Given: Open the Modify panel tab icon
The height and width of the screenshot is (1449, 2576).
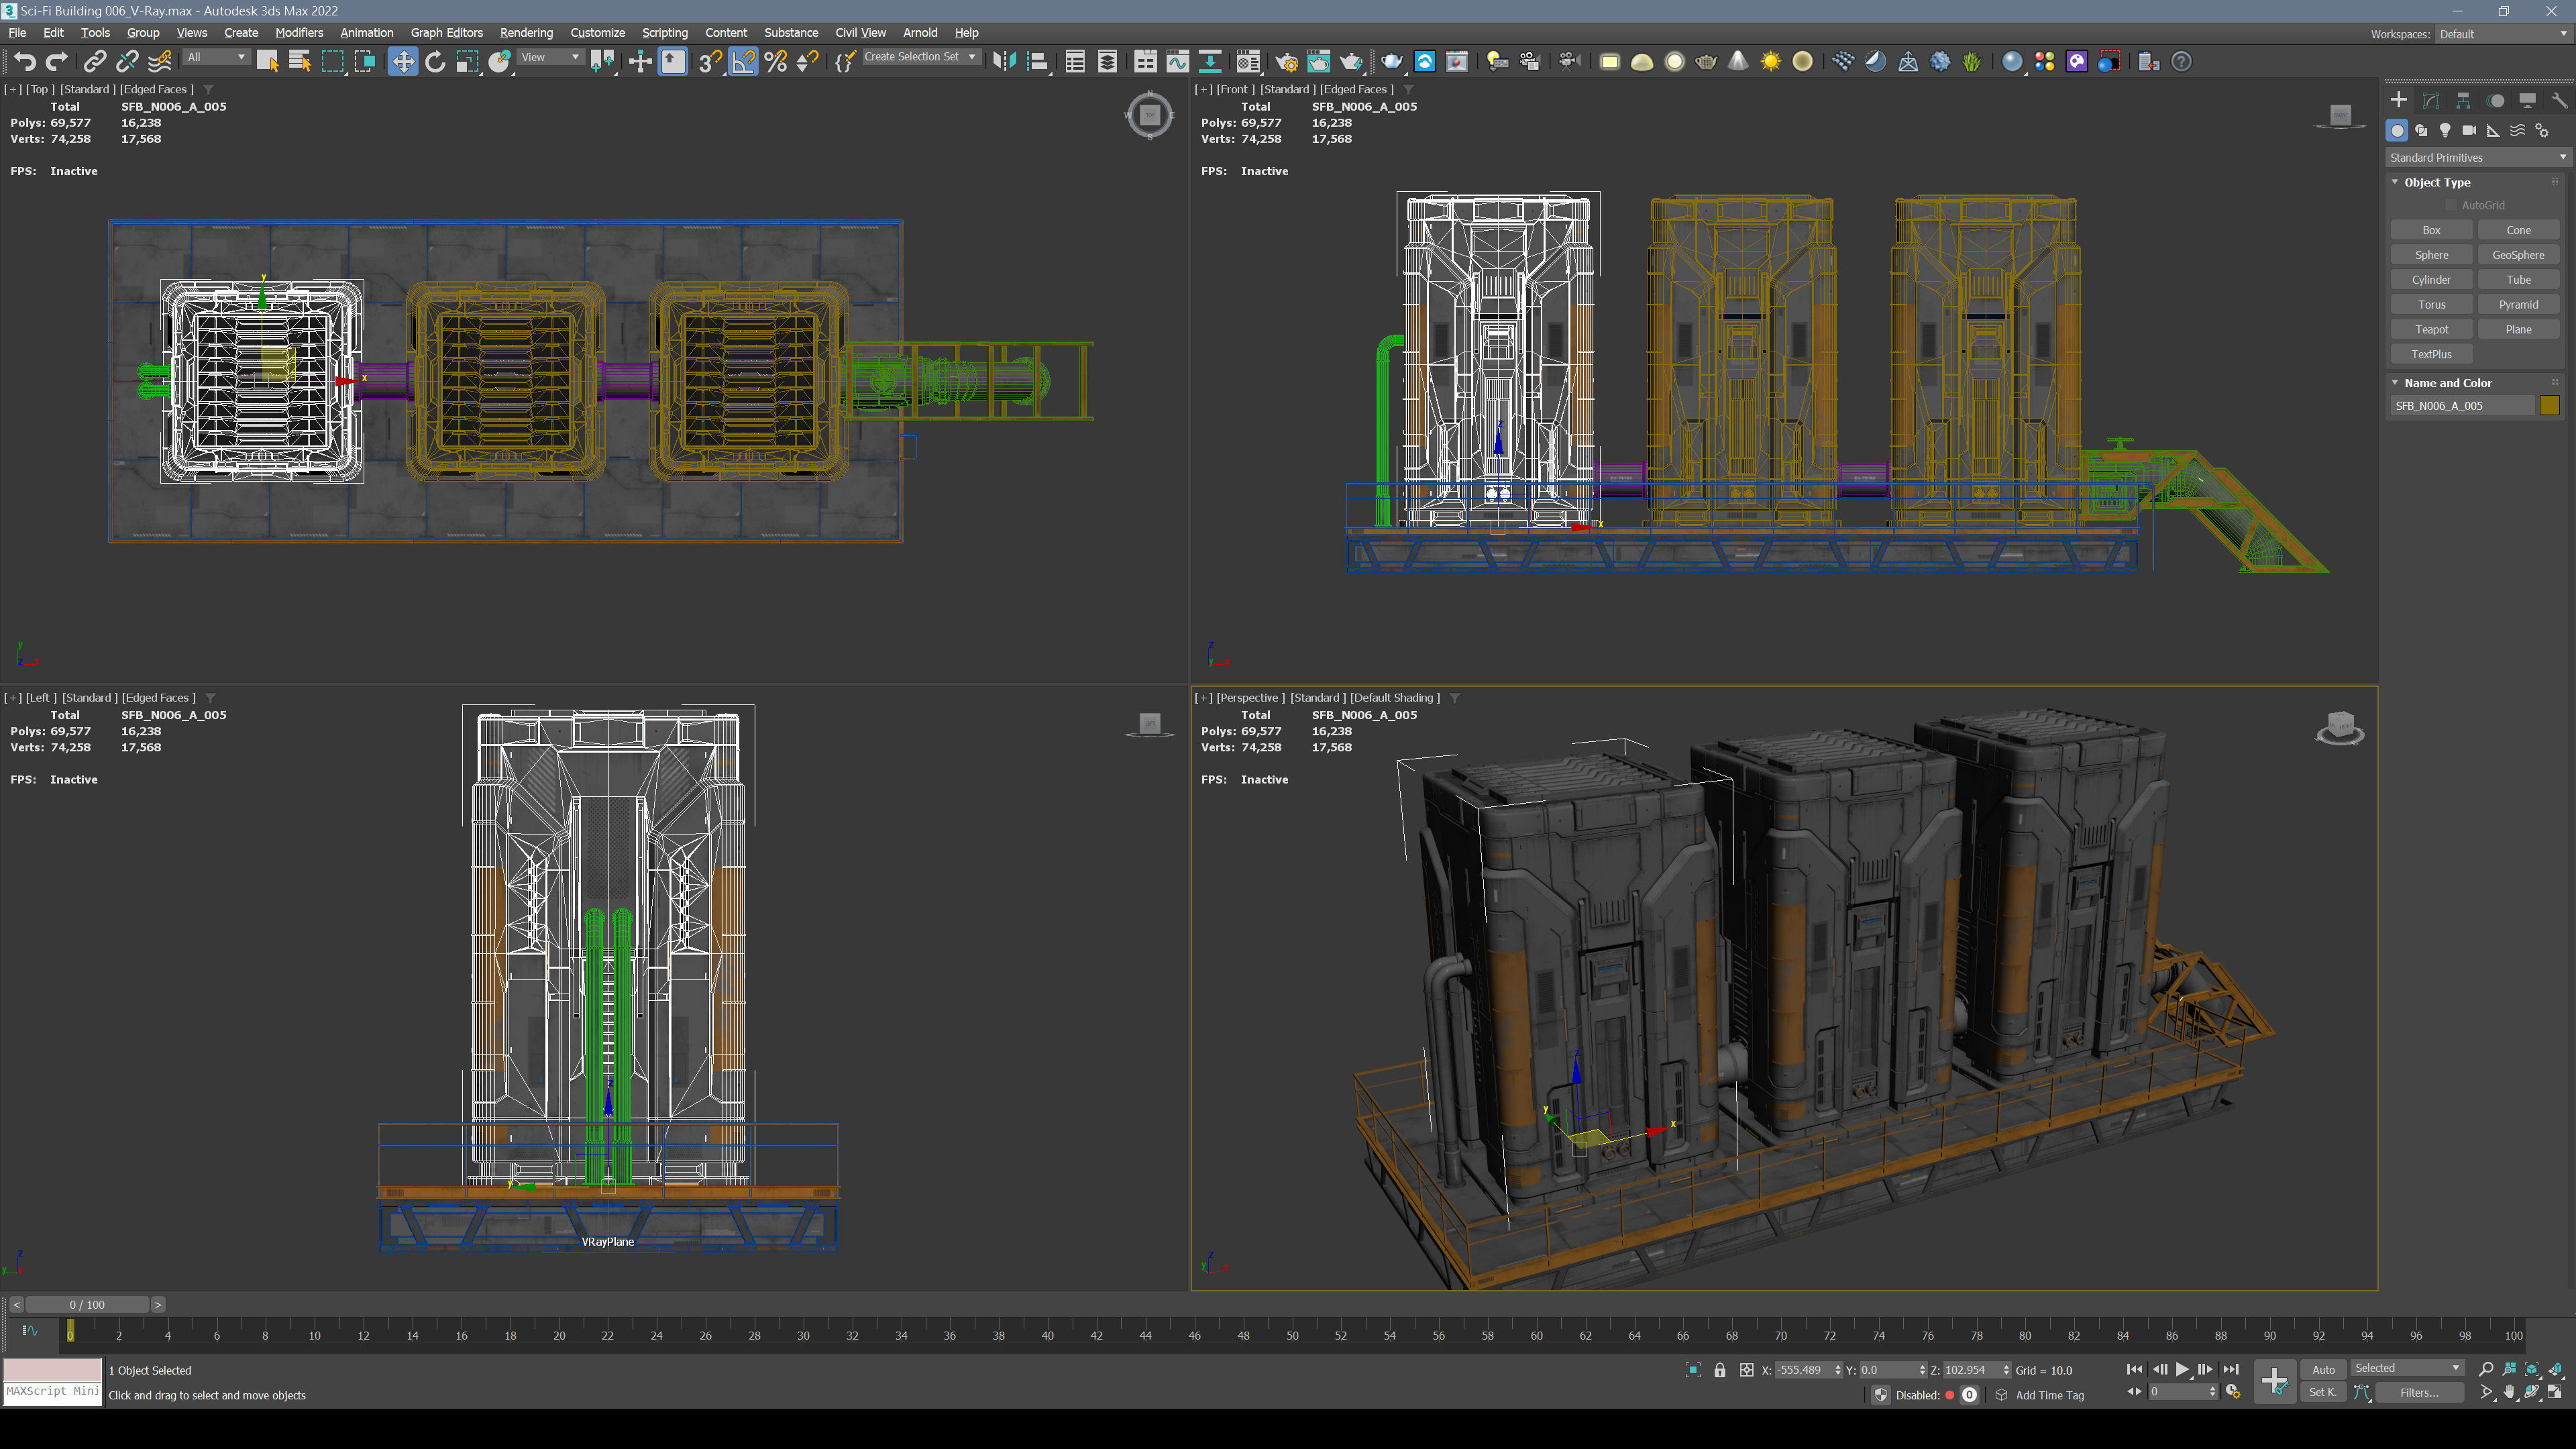Looking at the screenshot, I should (2431, 100).
